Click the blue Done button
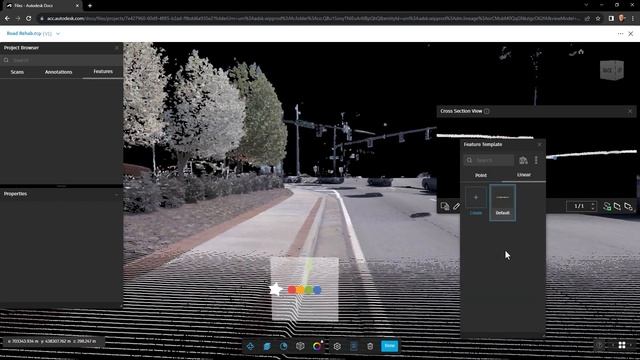Viewport: 640px width, 360px height. [x=390, y=346]
